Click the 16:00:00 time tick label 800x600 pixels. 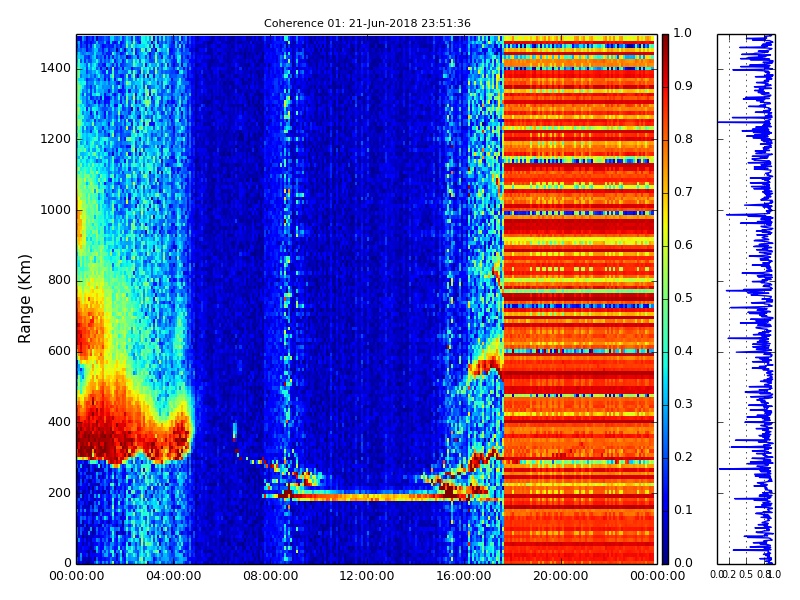[x=464, y=576]
